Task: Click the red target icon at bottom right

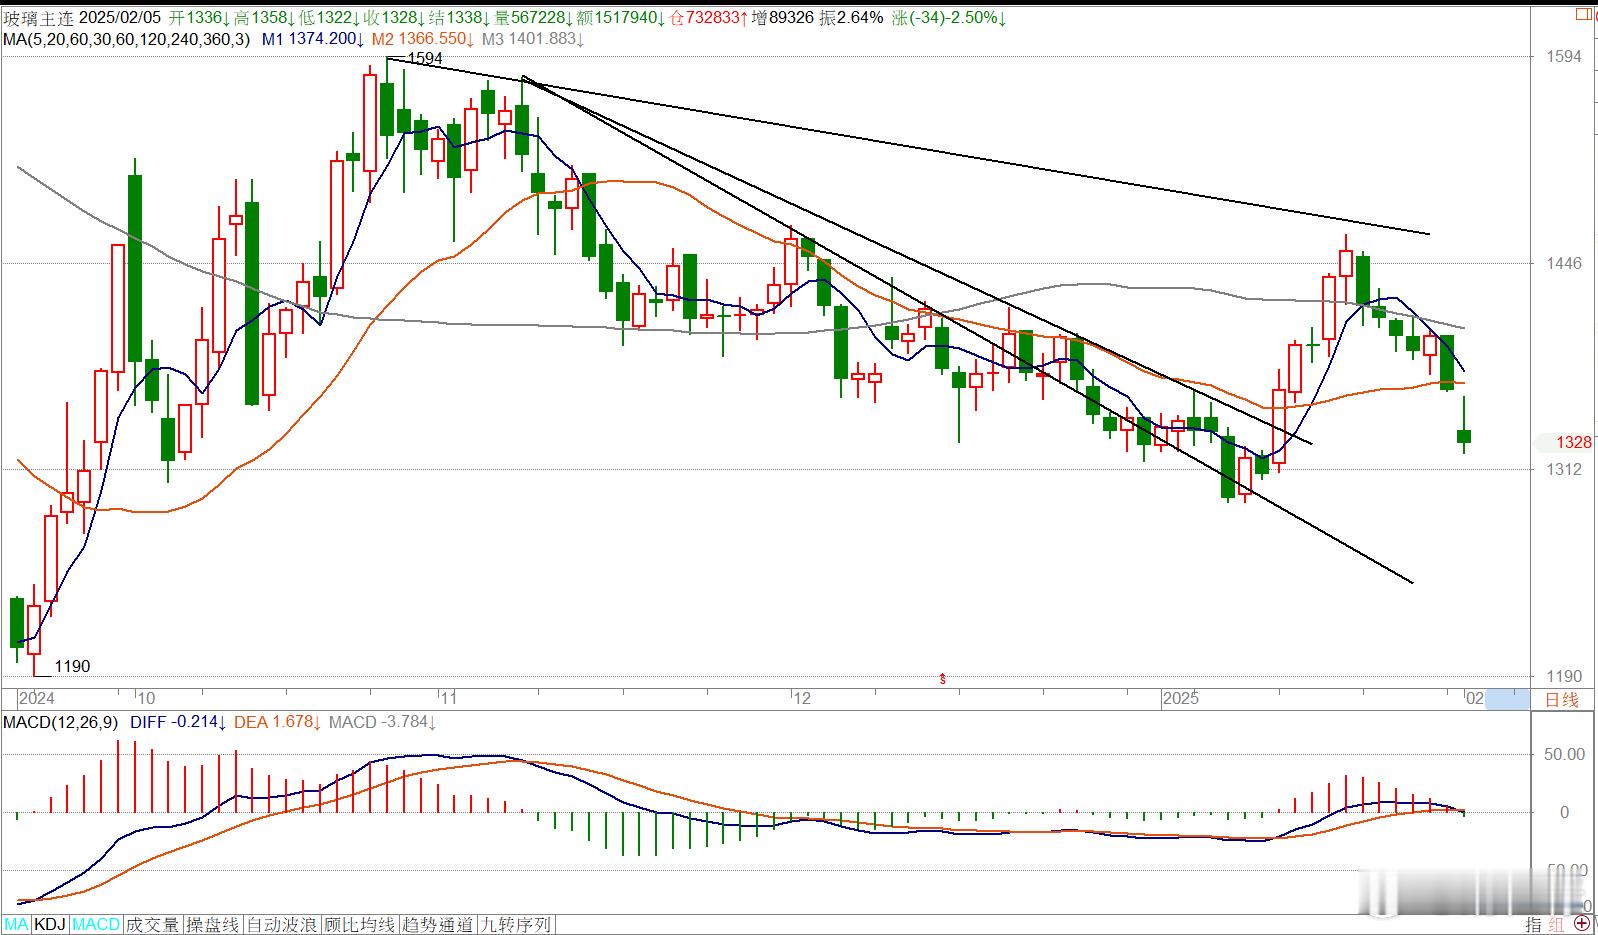Action: [x=1582, y=922]
